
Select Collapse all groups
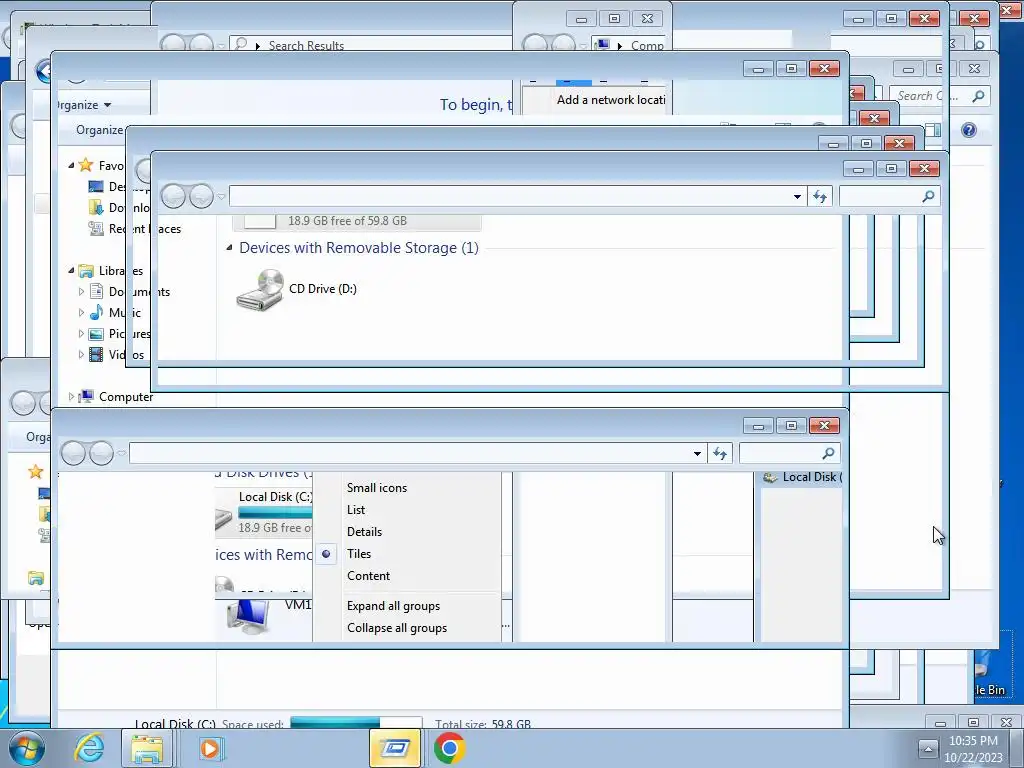pyautogui.click(x=397, y=628)
